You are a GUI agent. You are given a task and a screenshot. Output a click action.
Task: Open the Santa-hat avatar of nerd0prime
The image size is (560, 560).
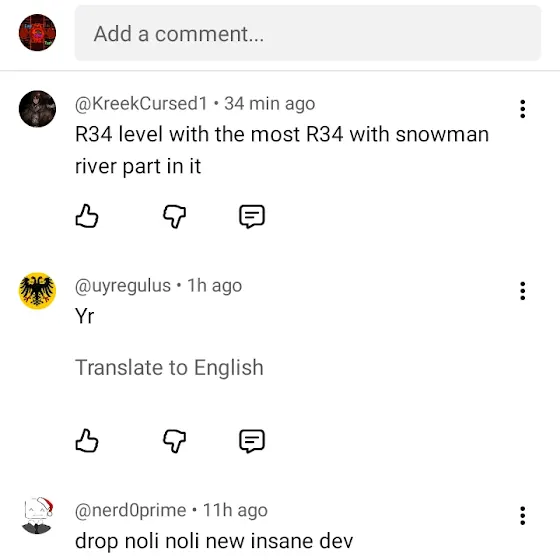[x=37, y=515]
